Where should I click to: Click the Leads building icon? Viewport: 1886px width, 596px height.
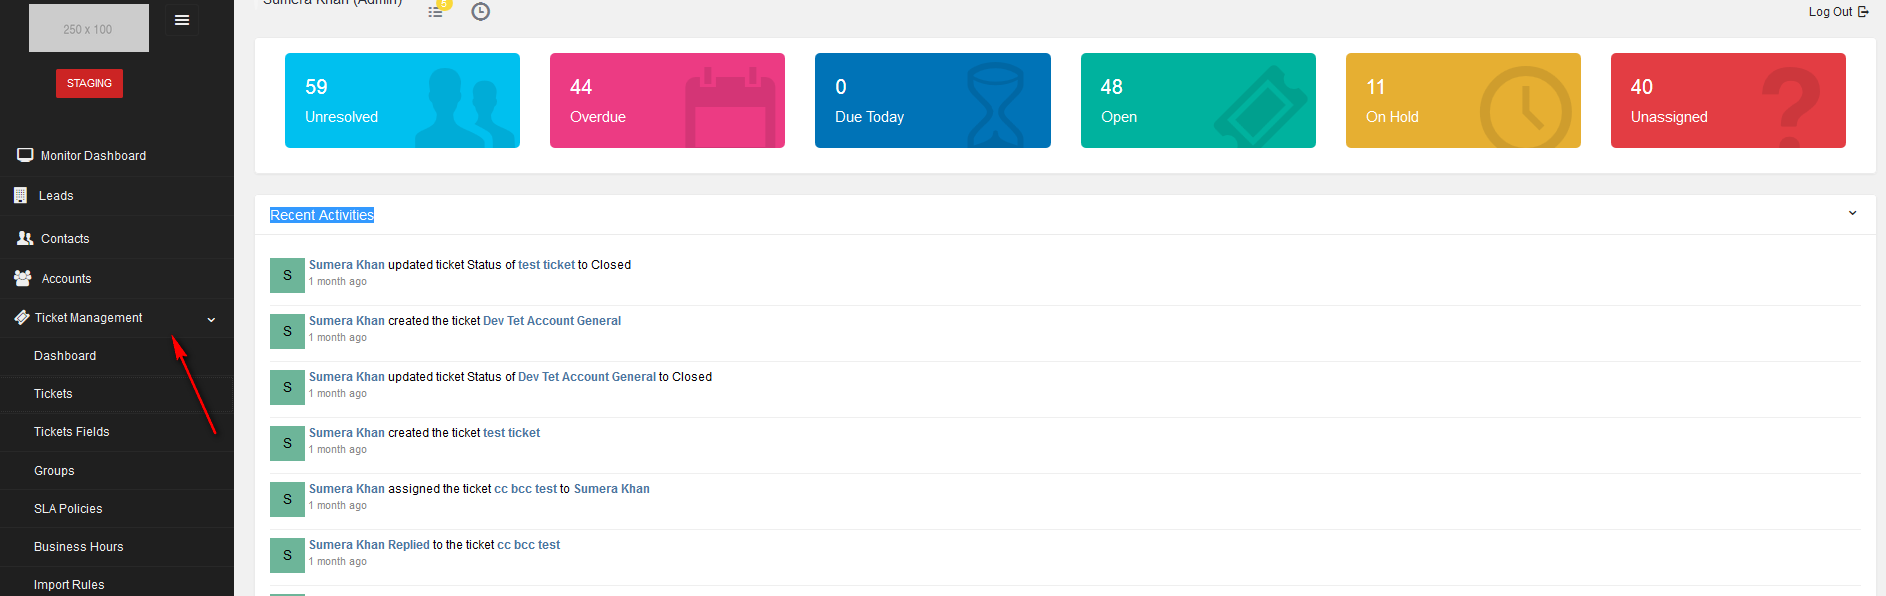[x=21, y=195]
